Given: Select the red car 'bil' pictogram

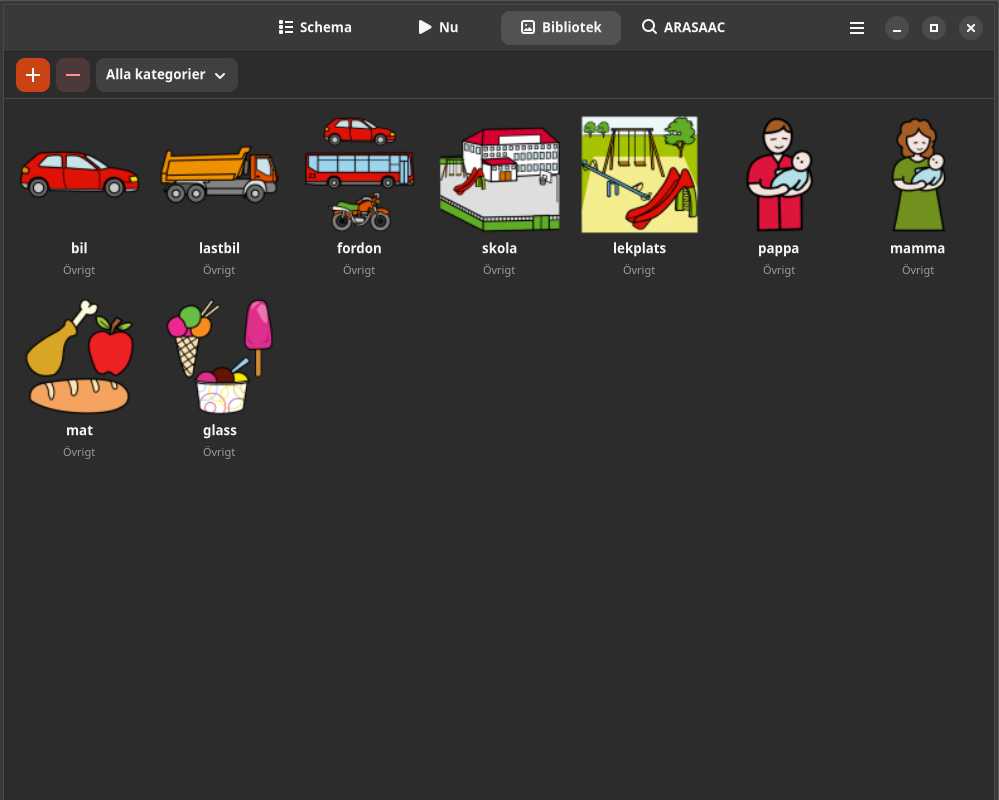Looking at the screenshot, I should [79, 175].
